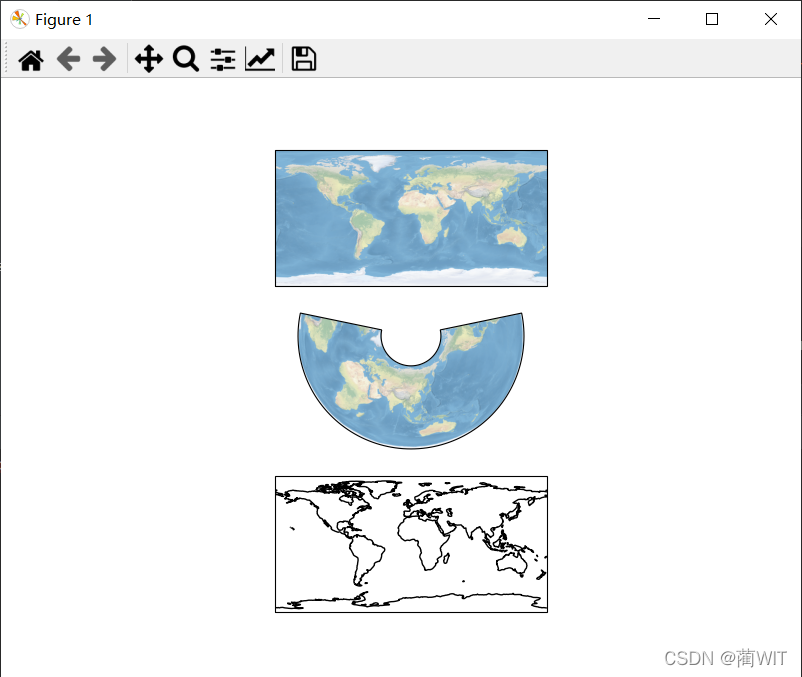Click the topographic world map subplot
Viewport: 802px width, 677px height.
point(410,217)
